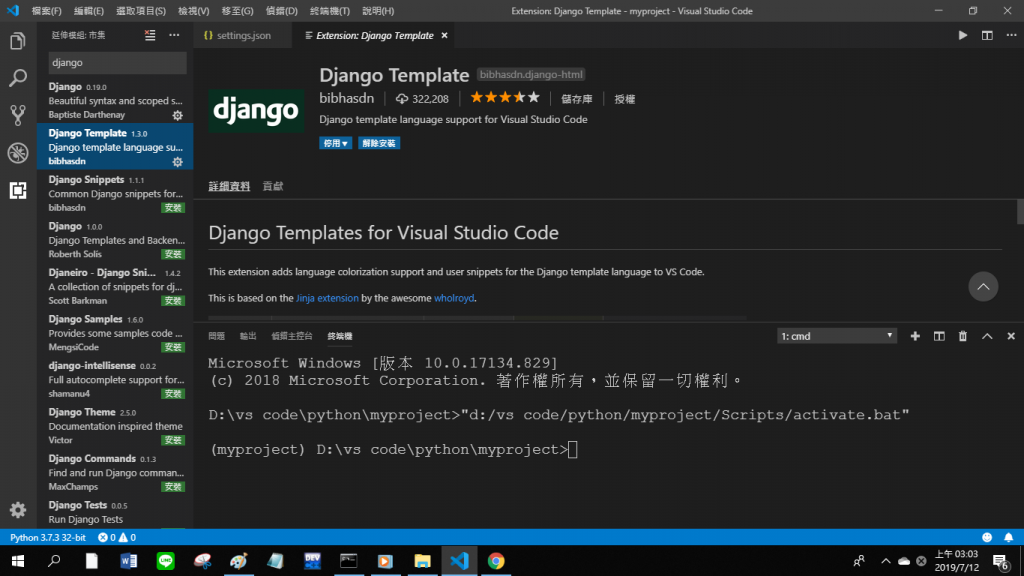Image resolution: width=1024 pixels, height=576 pixels.
Task: Switch to Problems tab in bottom panel
Action: (216, 336)
